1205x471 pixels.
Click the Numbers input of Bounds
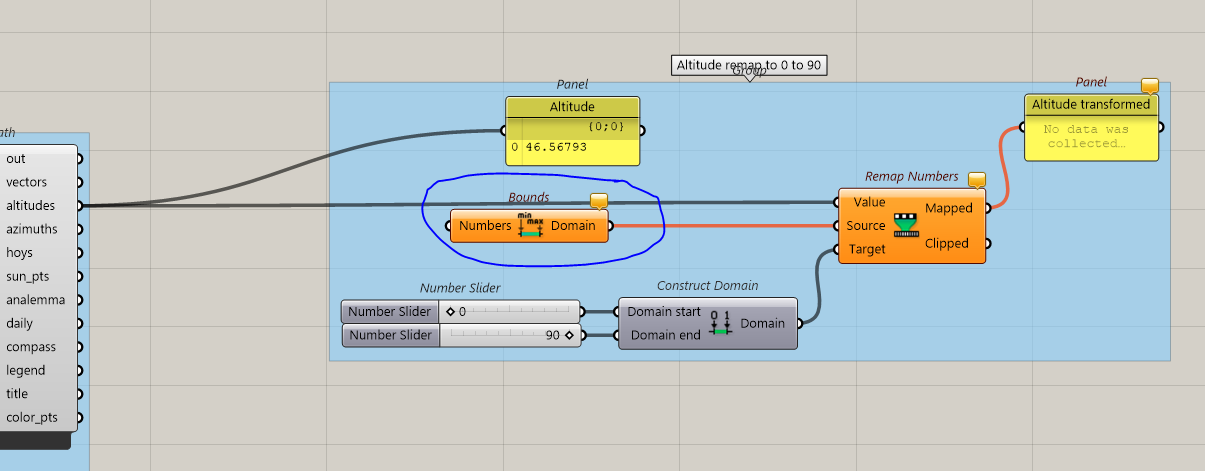pos(485,226)
